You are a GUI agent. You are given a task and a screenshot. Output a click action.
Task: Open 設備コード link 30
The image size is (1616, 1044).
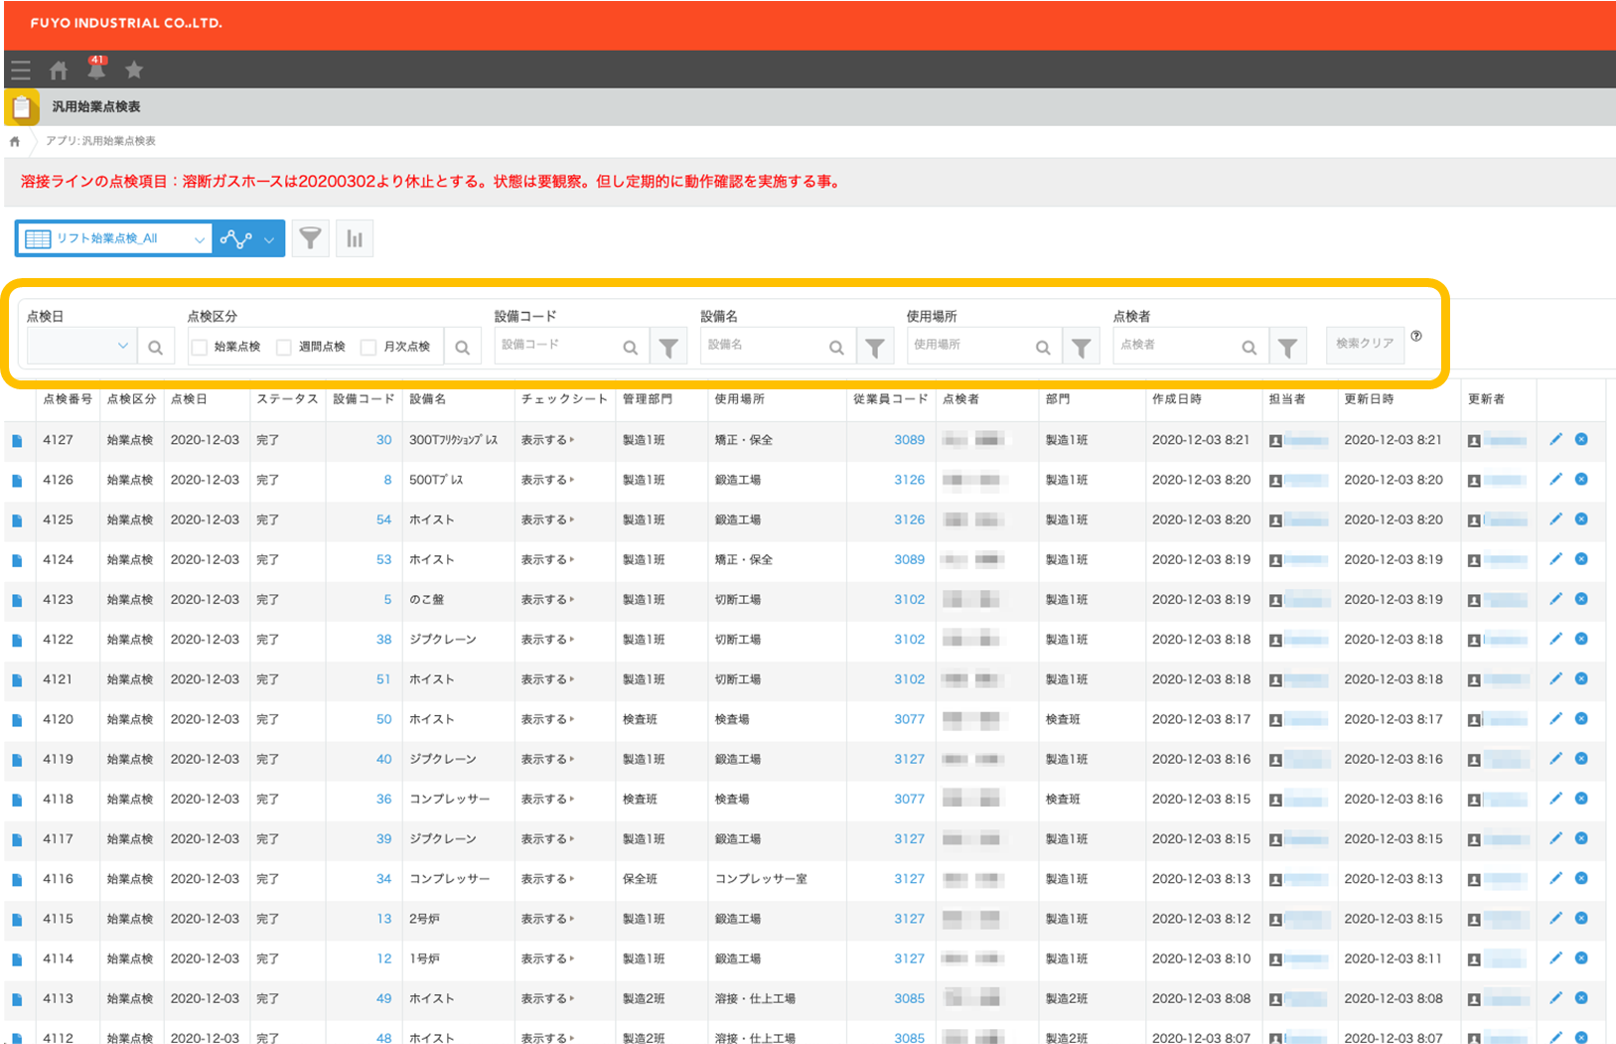pyautogui.click(x=384, y=440)
